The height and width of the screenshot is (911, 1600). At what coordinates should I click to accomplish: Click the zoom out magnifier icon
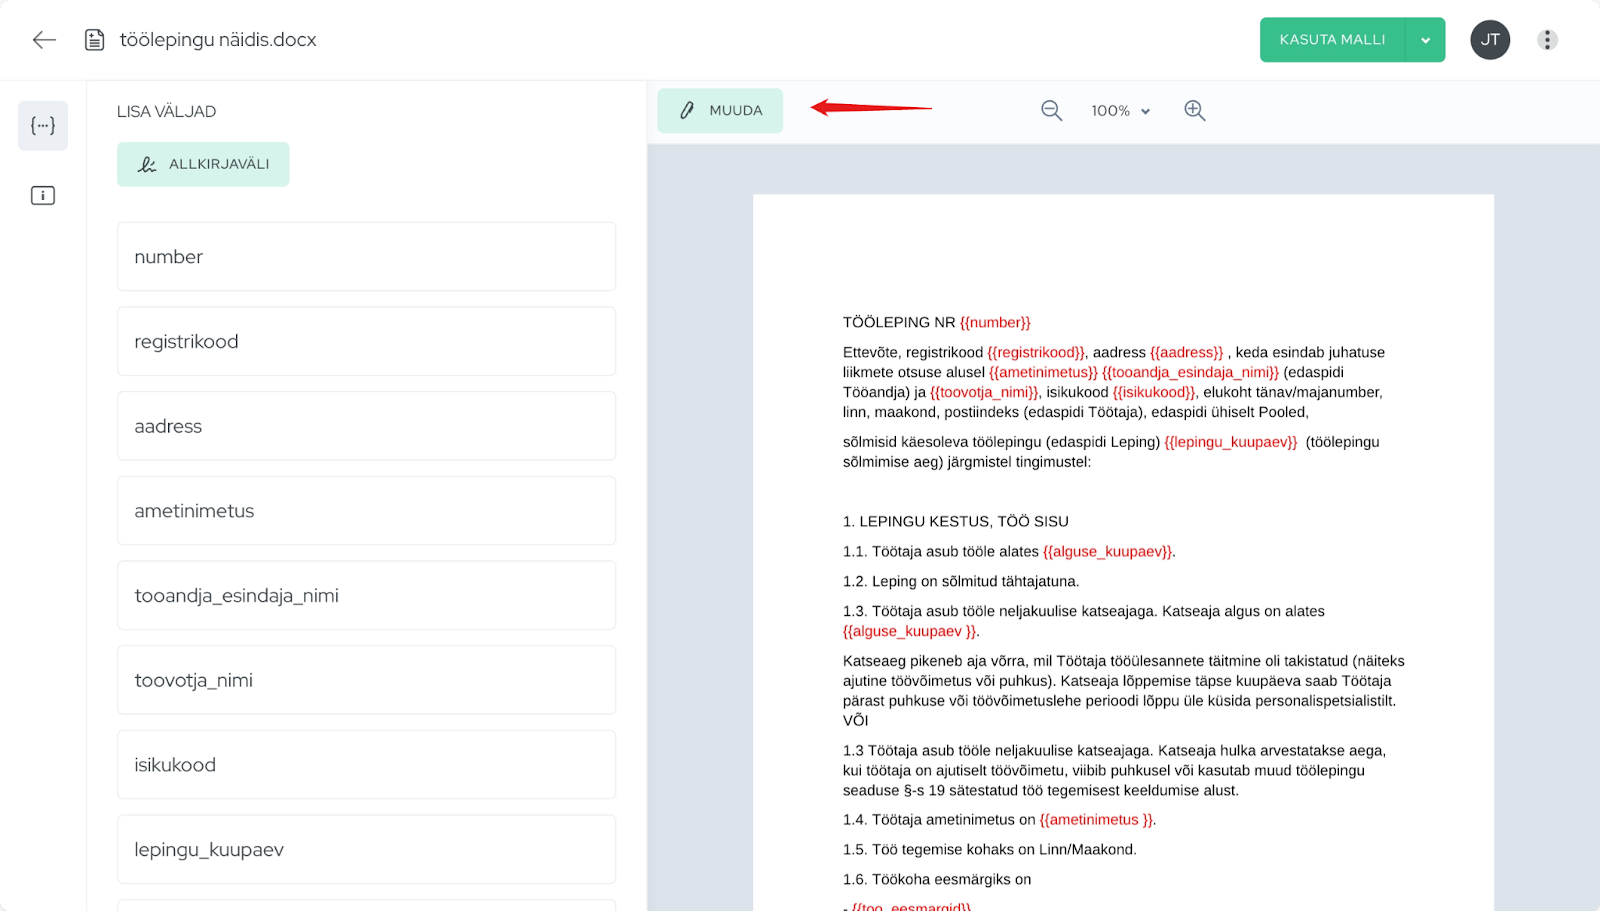(x=1051, y=111)
